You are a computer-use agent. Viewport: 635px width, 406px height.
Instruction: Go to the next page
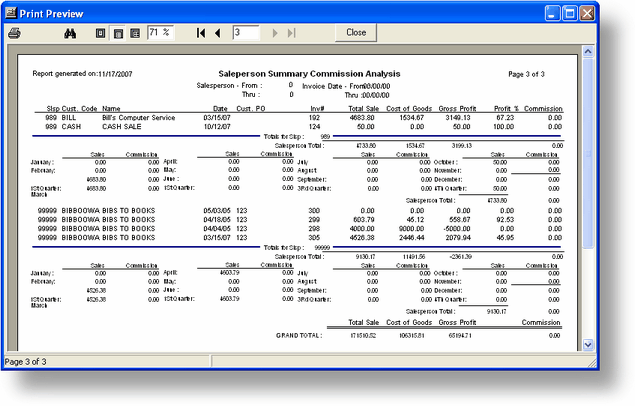(277, 33)
